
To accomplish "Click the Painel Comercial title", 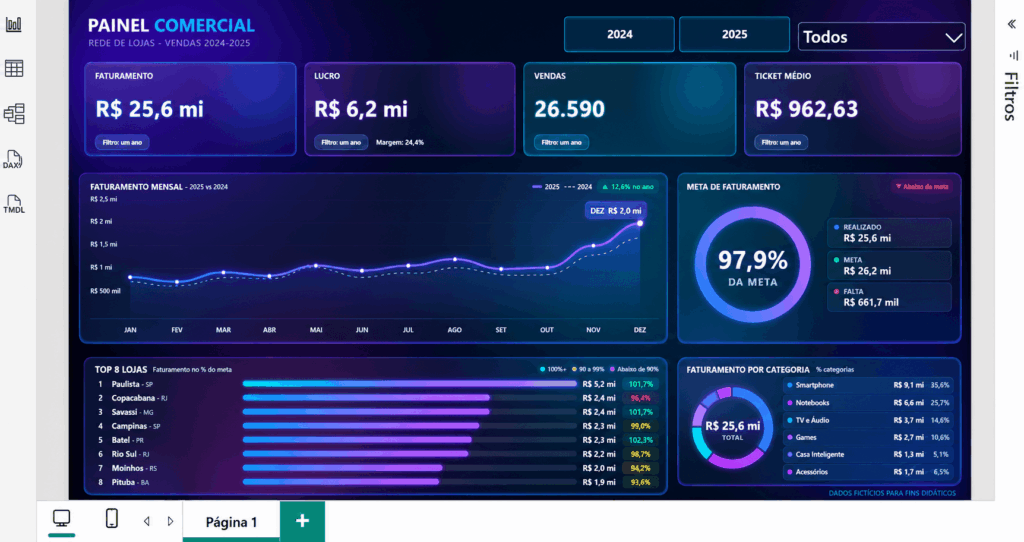I will [171, 25].
